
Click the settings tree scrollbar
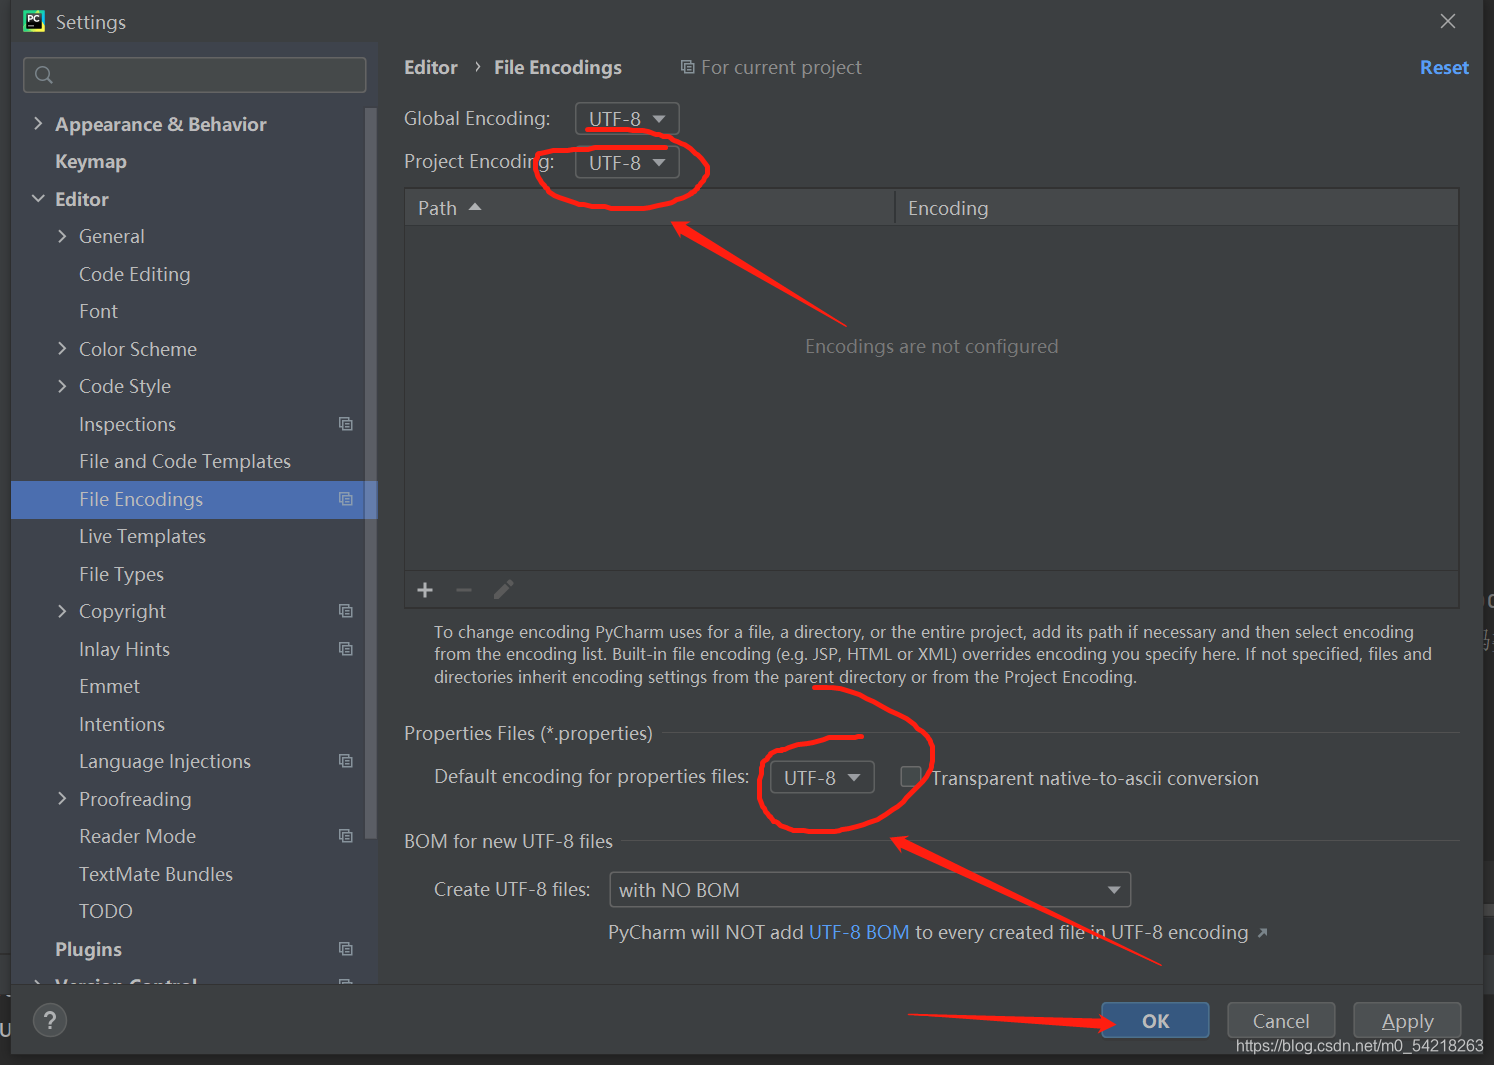(x=371, y=473)
